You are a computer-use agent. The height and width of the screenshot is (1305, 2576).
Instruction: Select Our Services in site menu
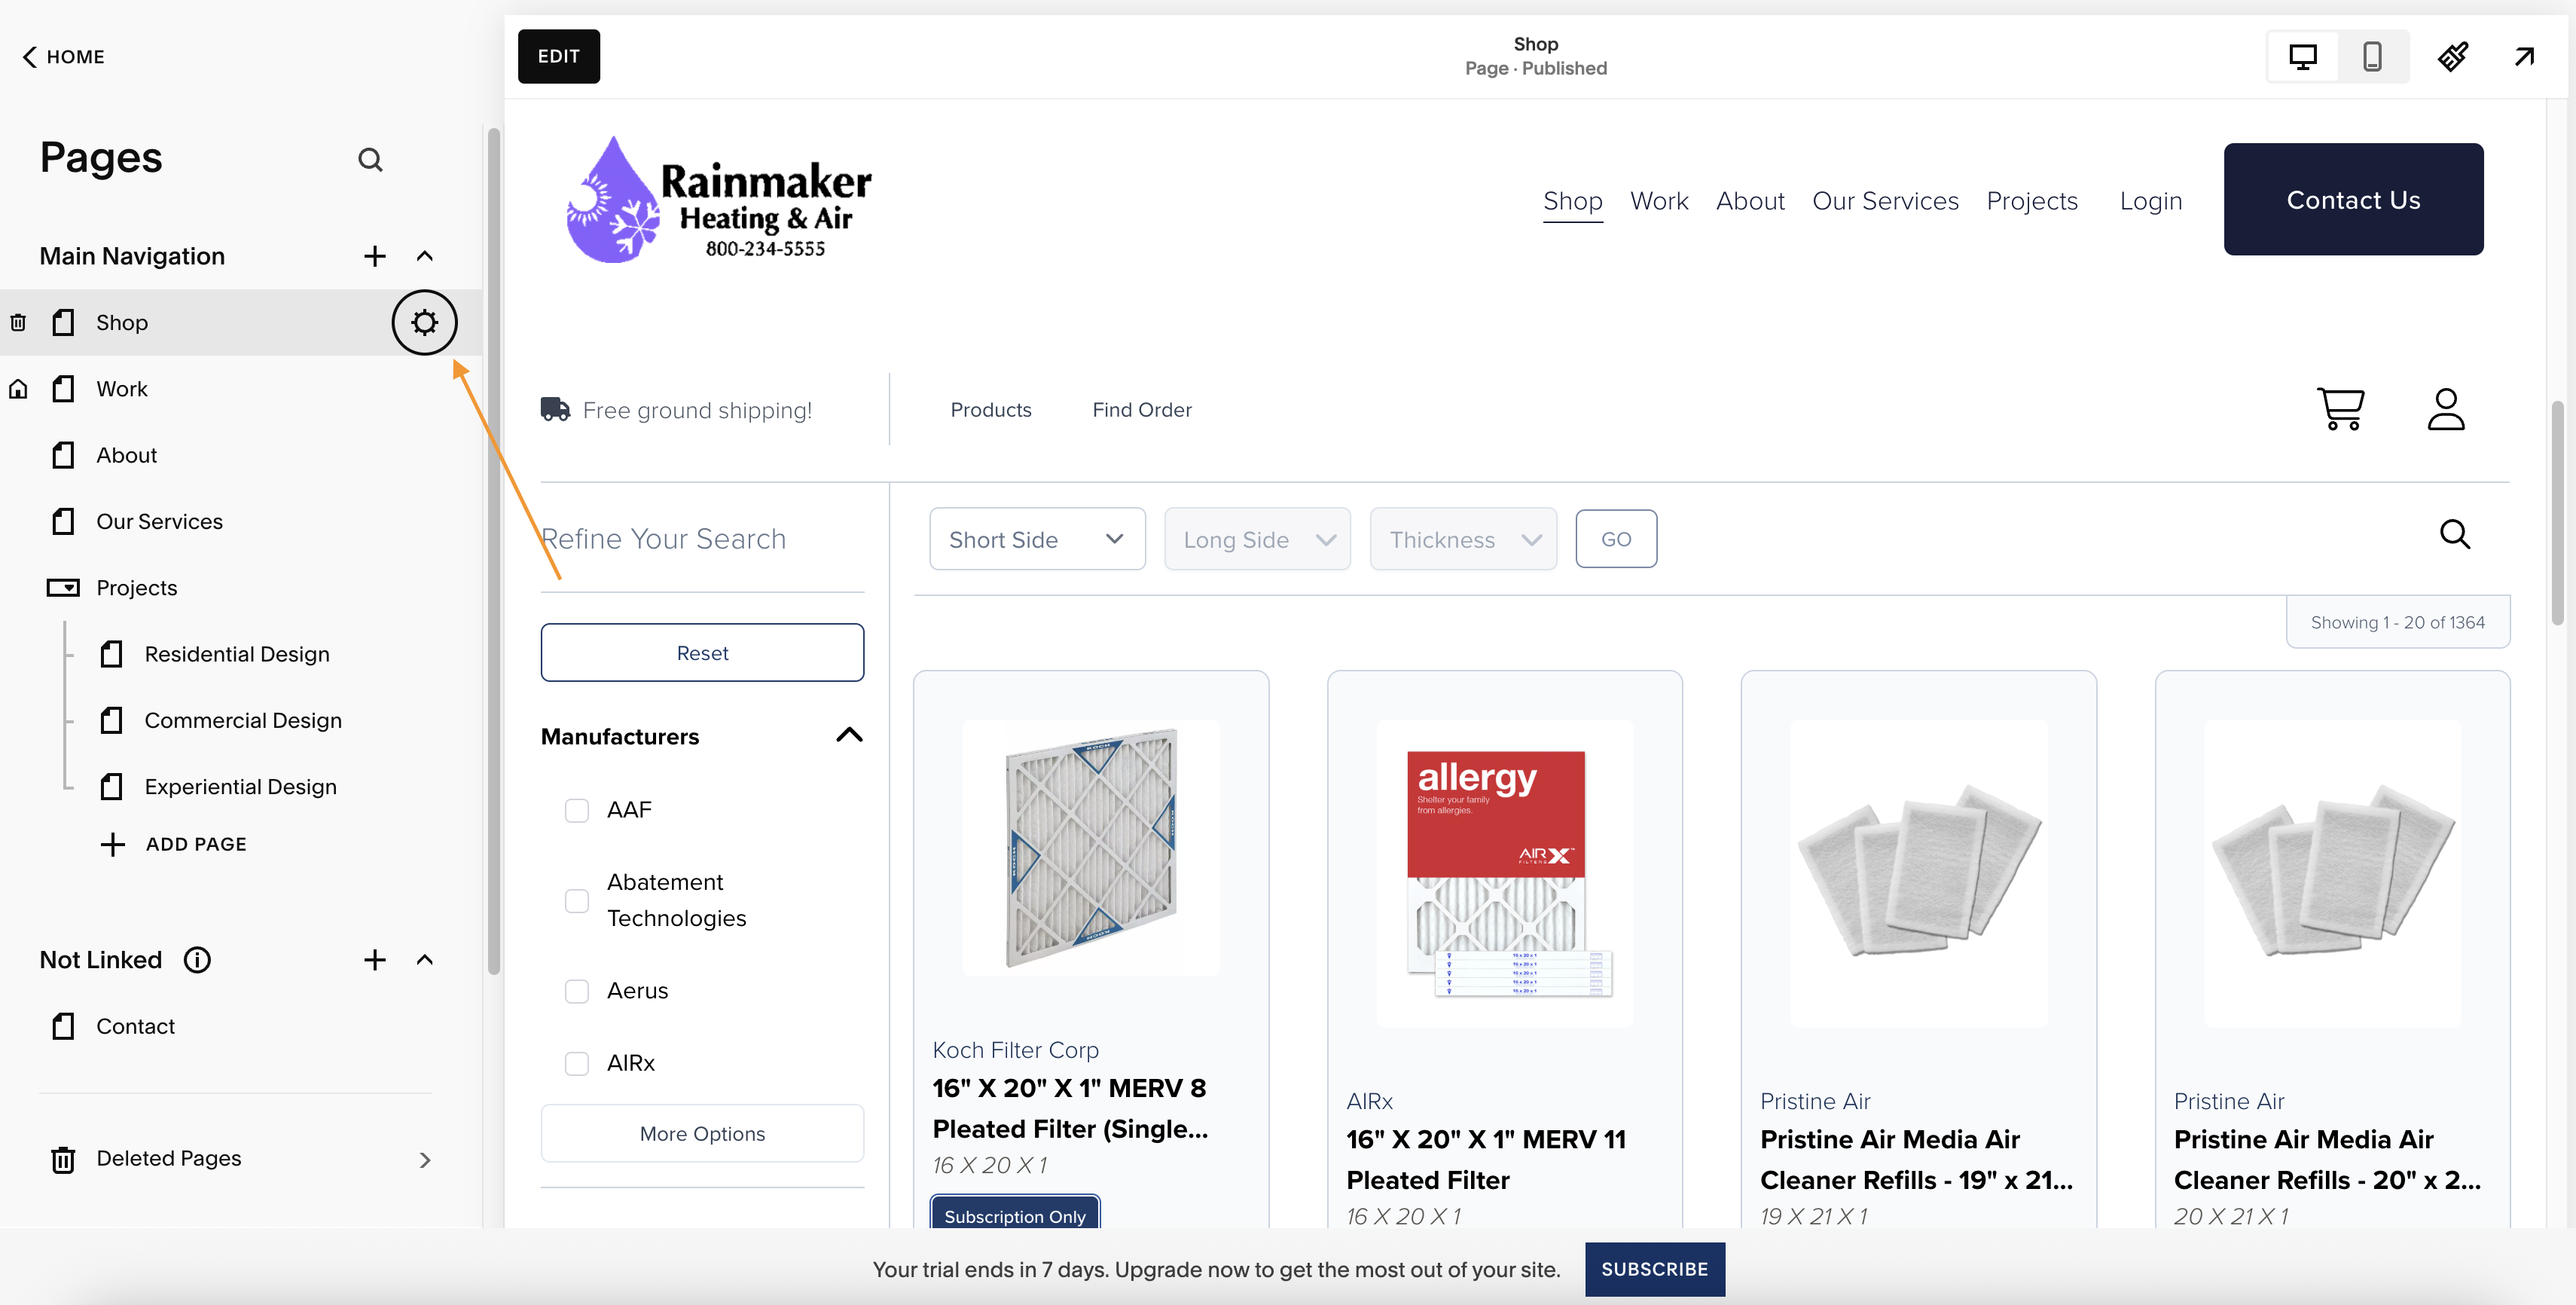coord(1884,201)
